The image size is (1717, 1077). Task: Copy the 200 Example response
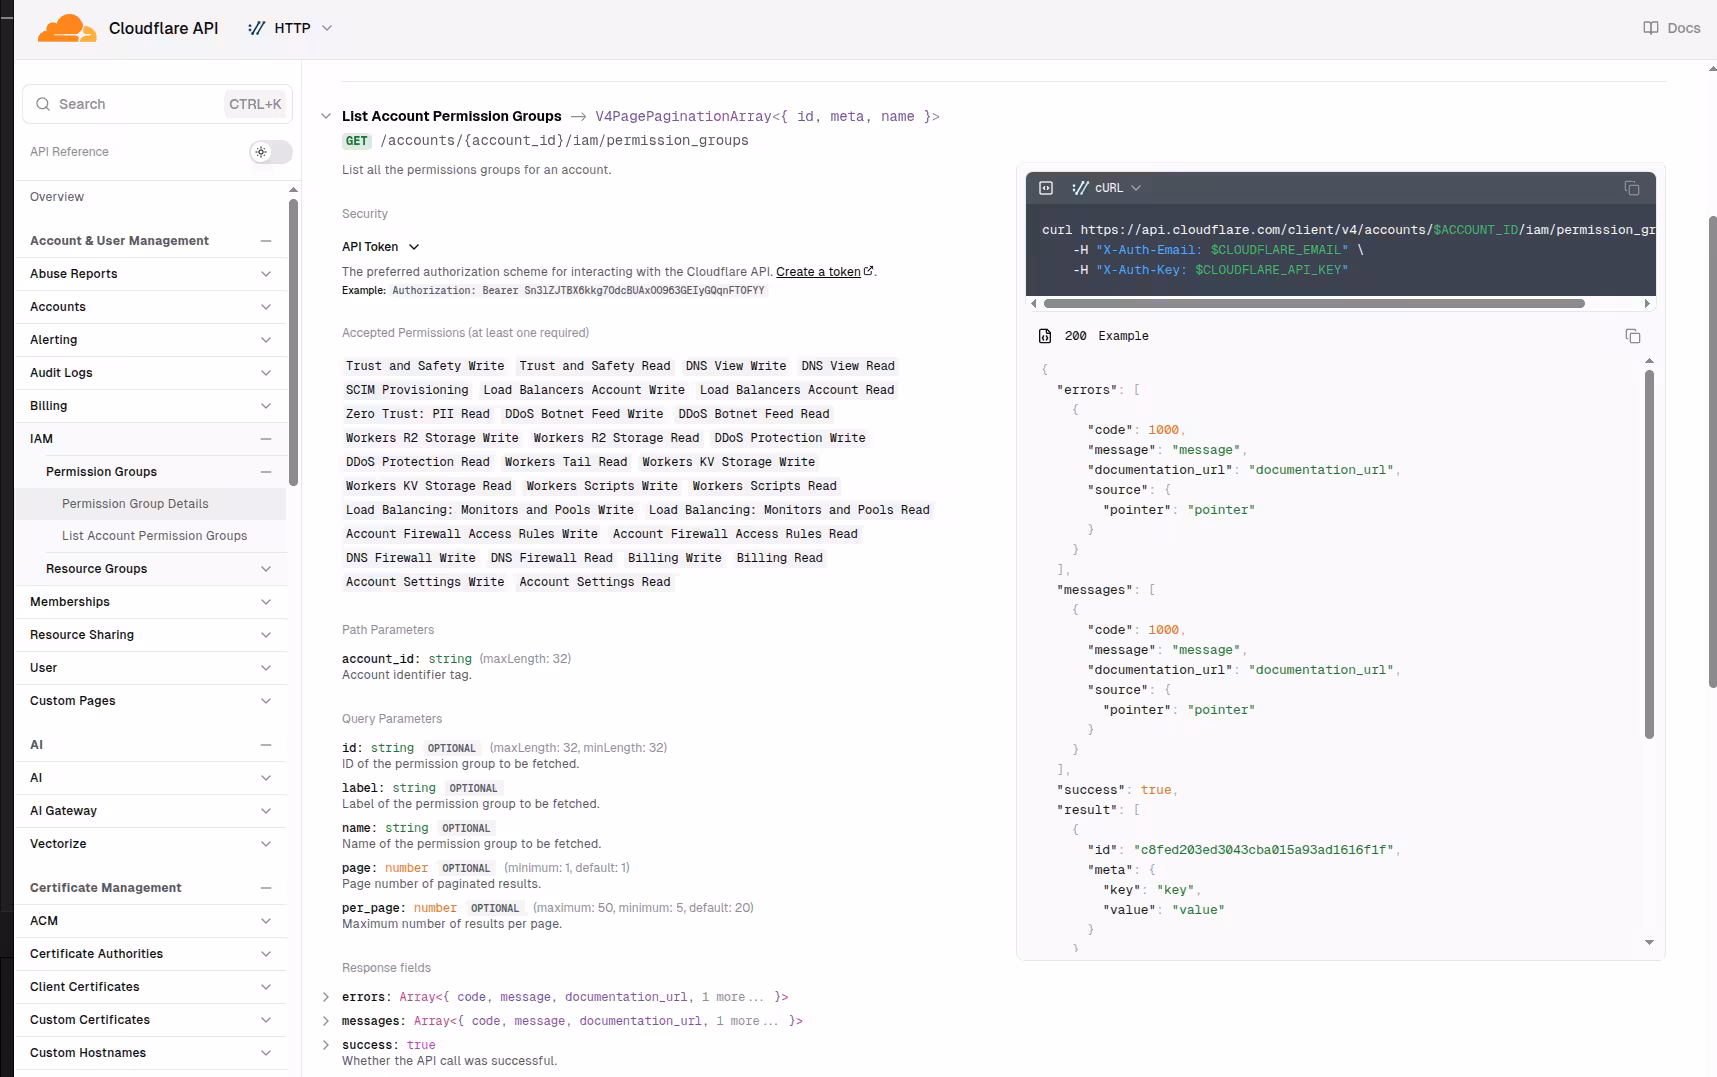(1632, 336)
